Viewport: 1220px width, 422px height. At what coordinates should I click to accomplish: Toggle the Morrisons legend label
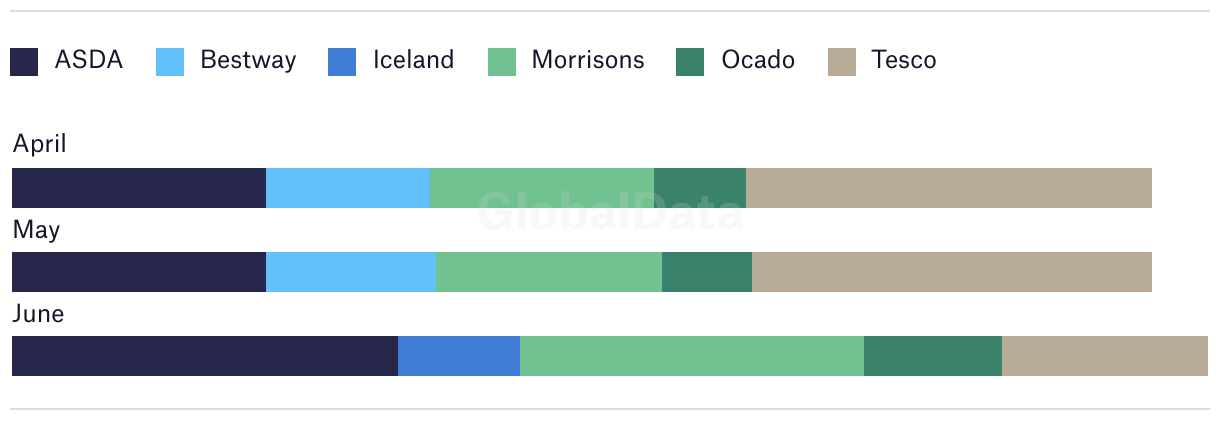[x=588, y=60]
